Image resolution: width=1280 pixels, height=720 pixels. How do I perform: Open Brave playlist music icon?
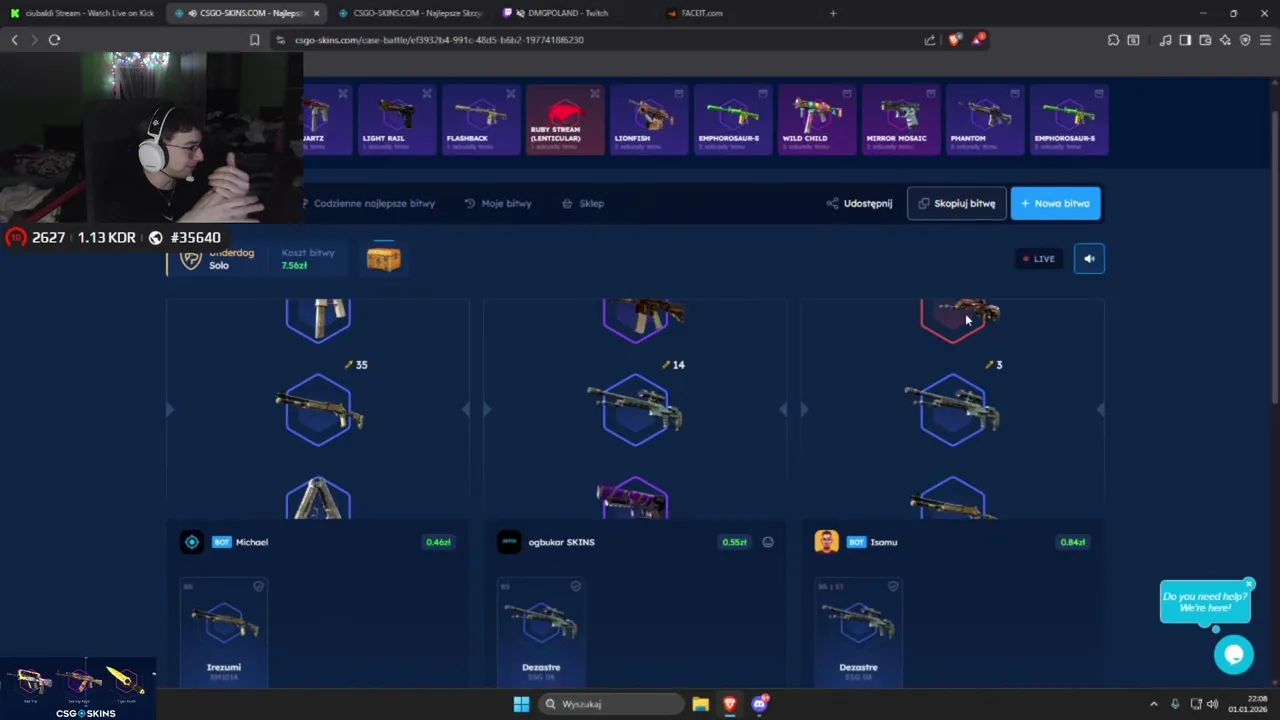[x=1165, y=40]
